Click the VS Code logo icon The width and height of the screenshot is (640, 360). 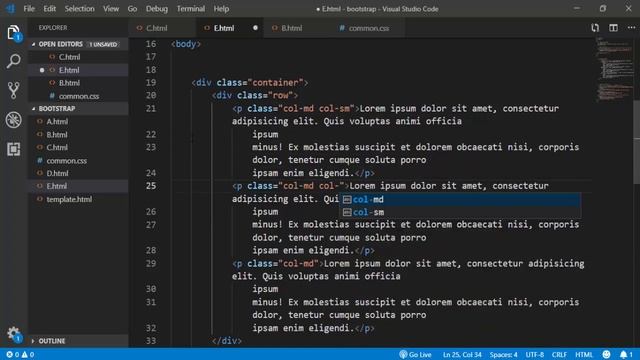click(x=10, y=9)
